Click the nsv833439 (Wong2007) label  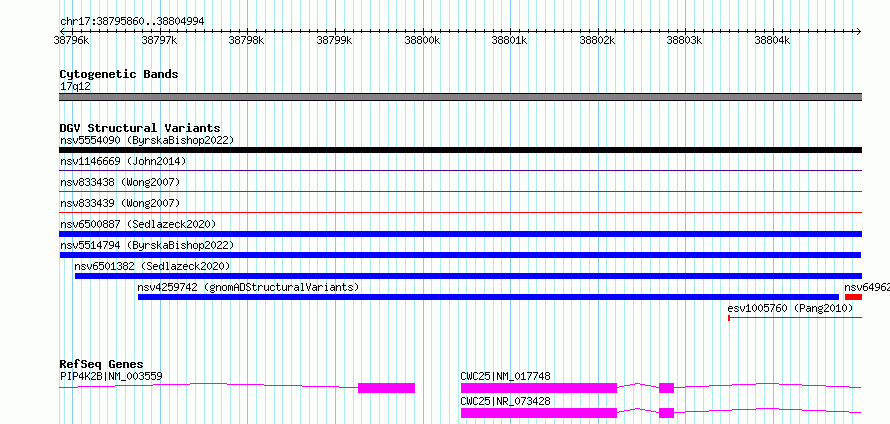pyautogui.click(x=120, y=203)
